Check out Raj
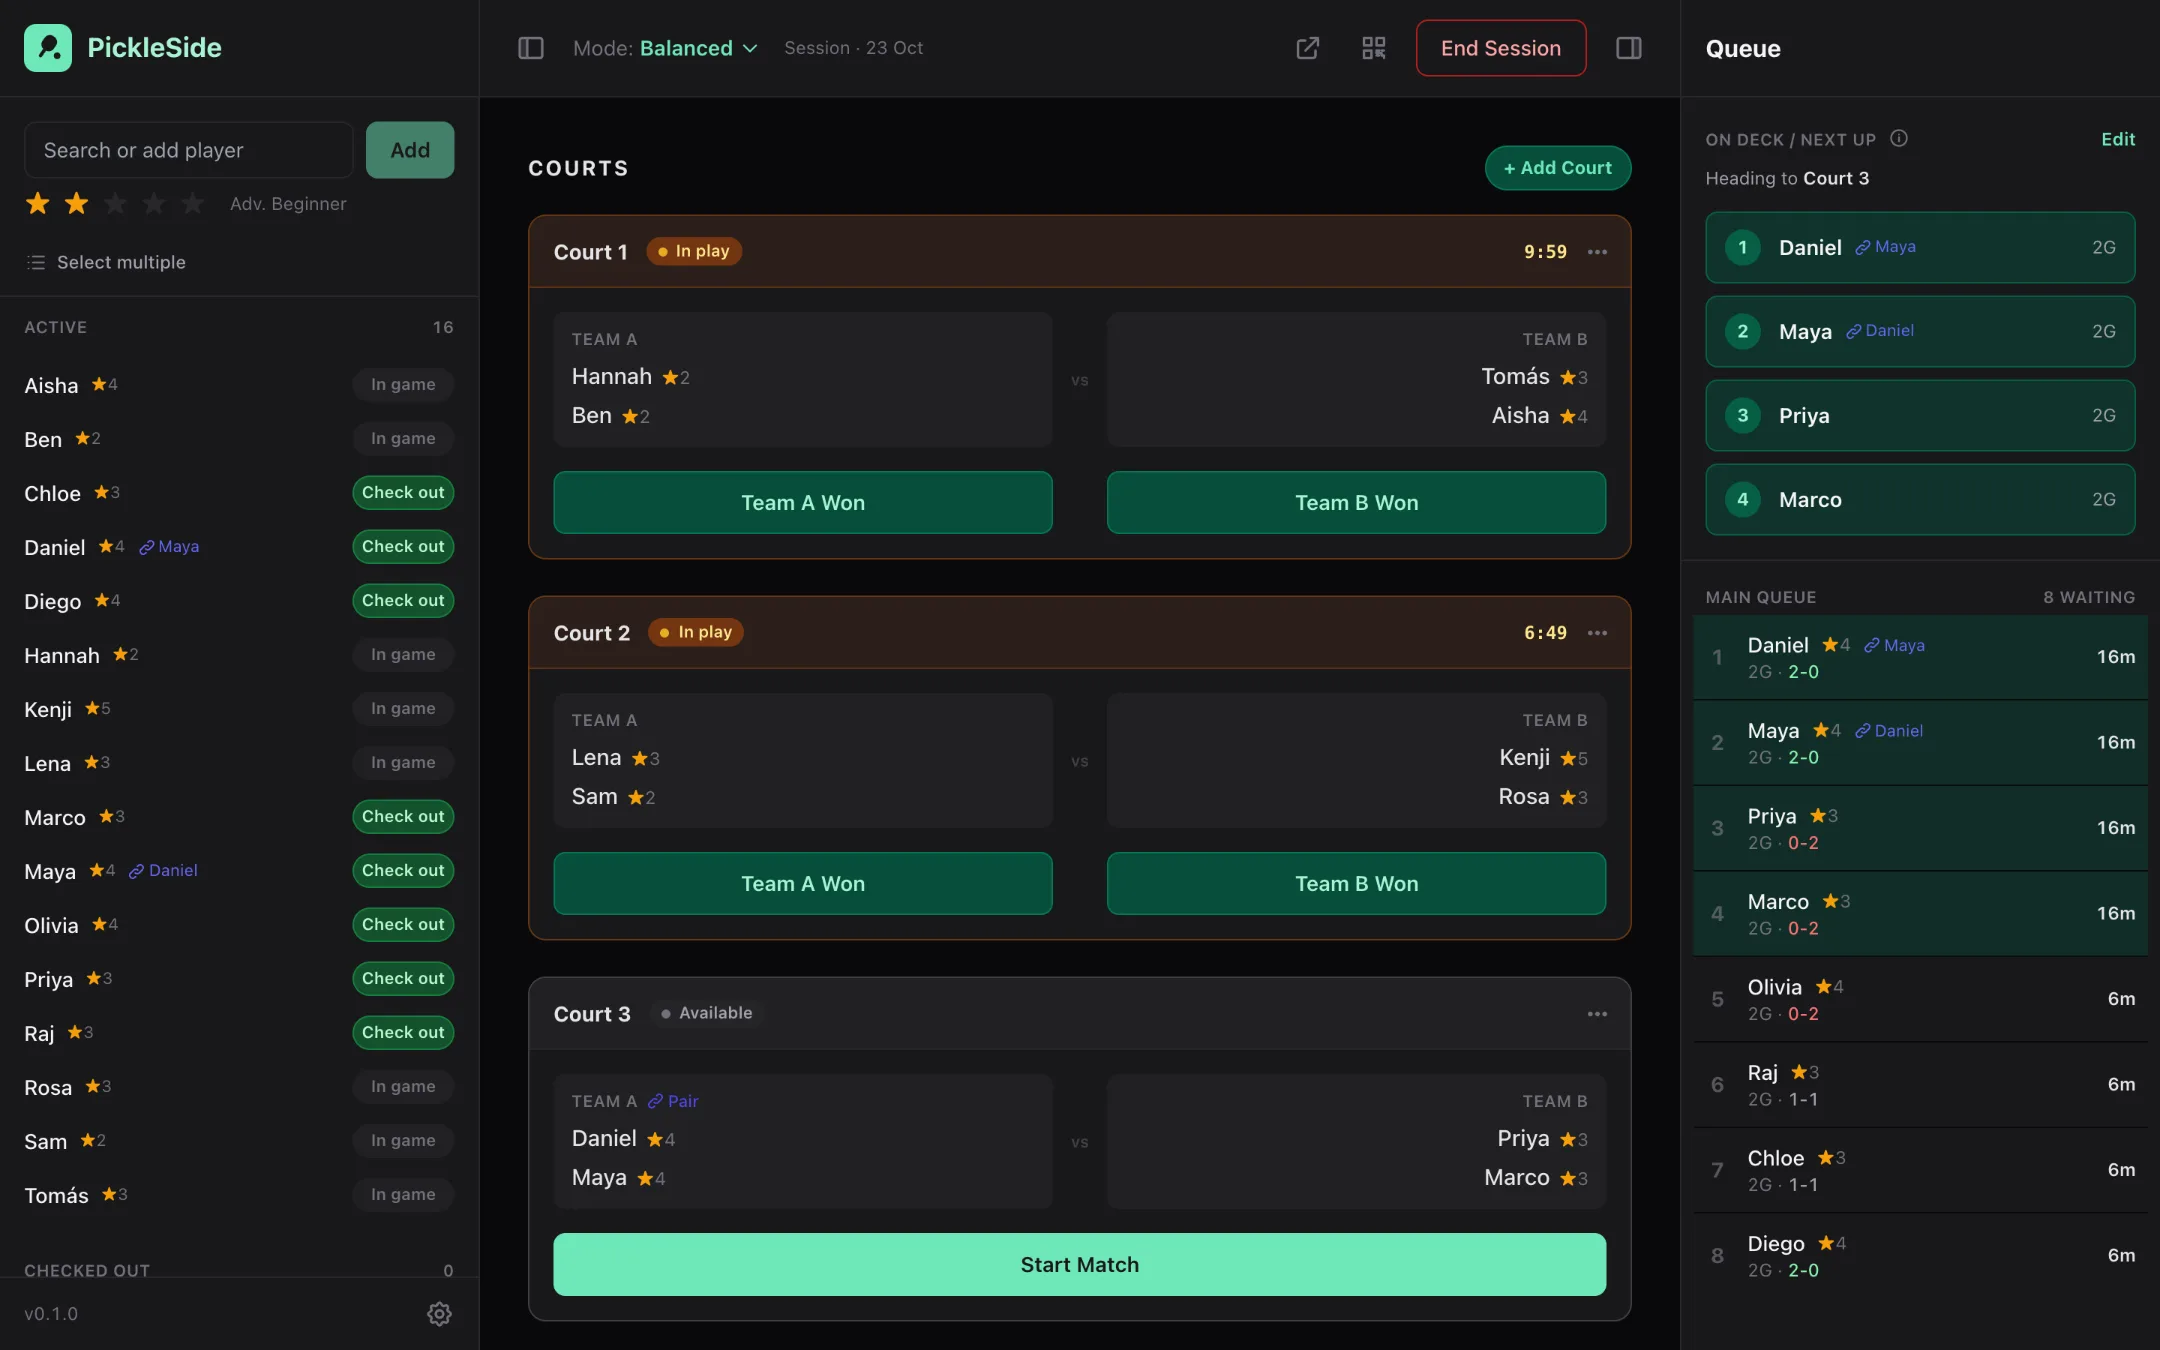 (x=403, y=1032)
